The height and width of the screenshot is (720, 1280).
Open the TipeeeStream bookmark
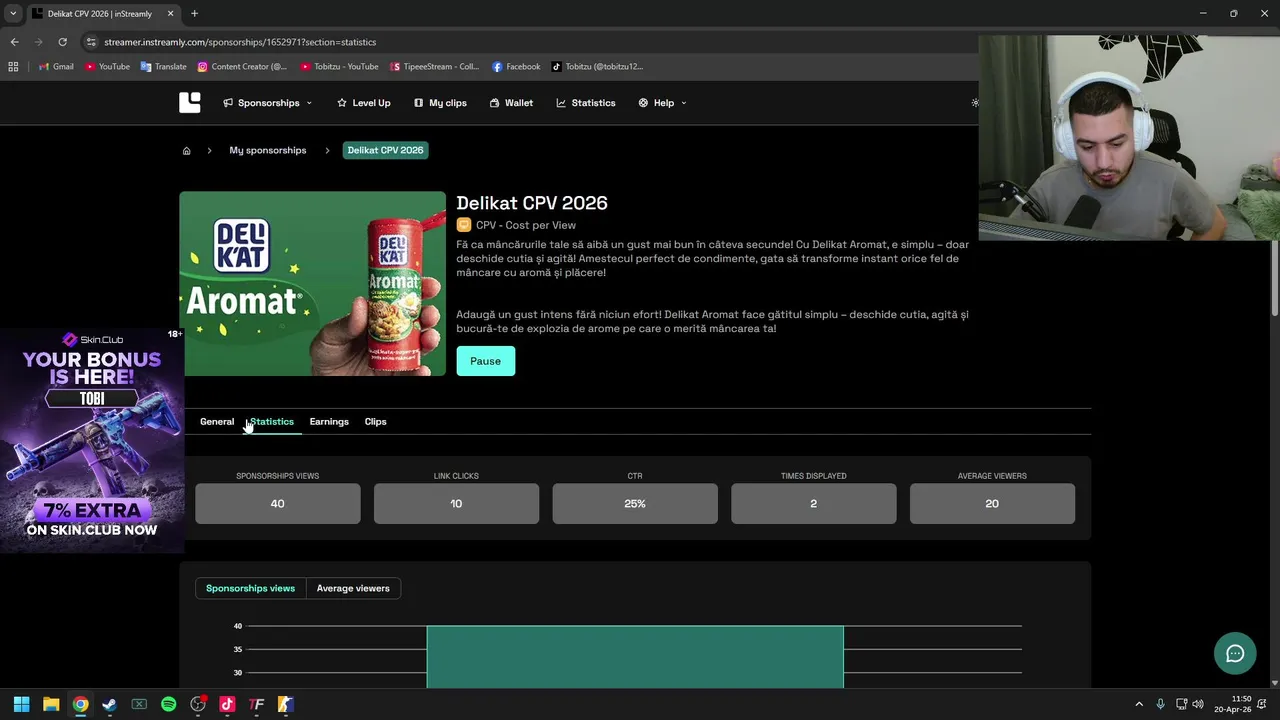coord(435,67)
